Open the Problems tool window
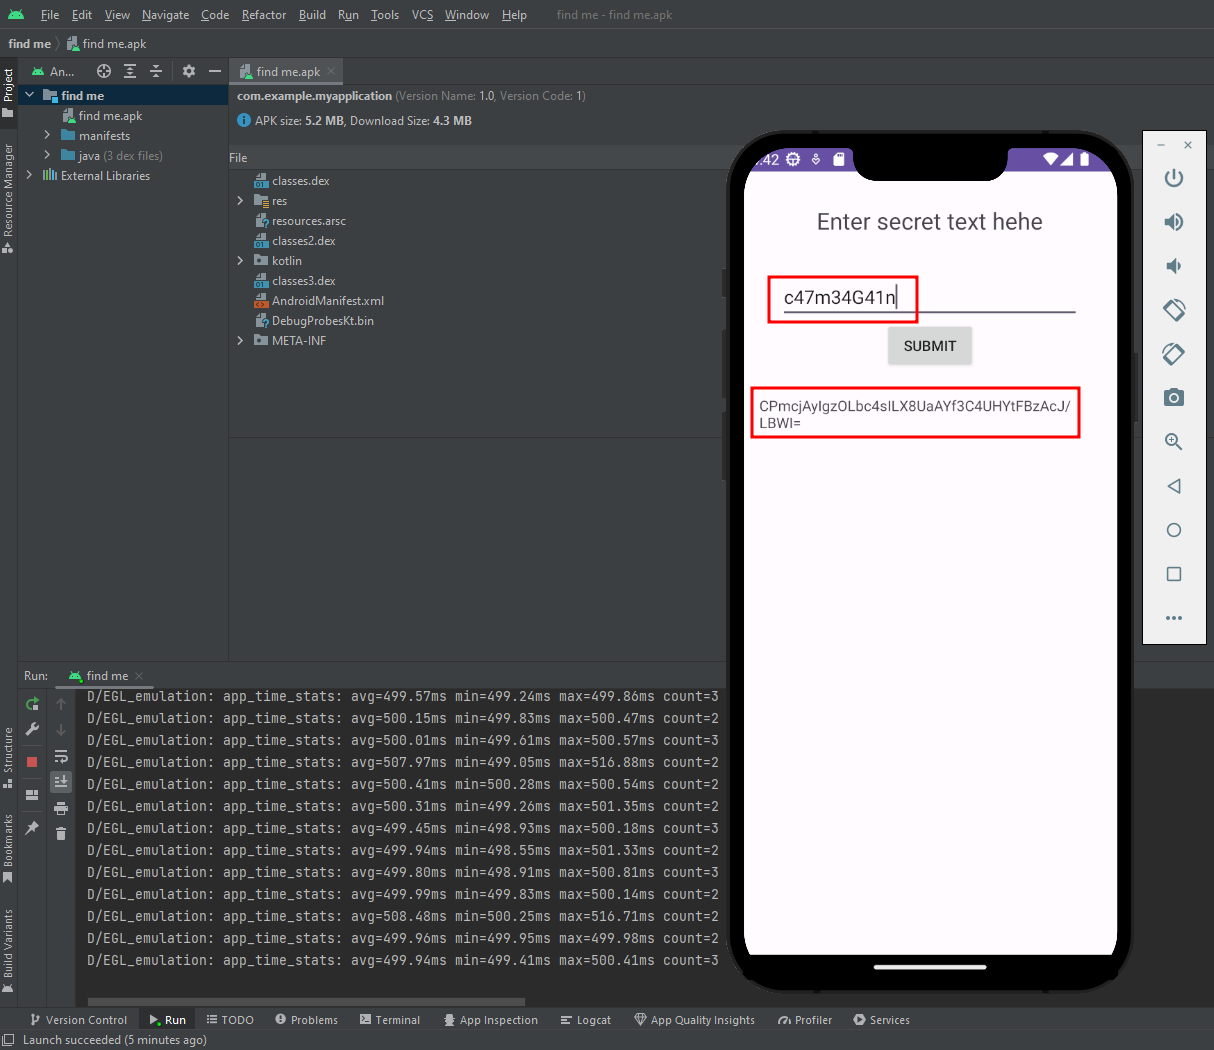 pyautogui.click(x=306, y=1020)
